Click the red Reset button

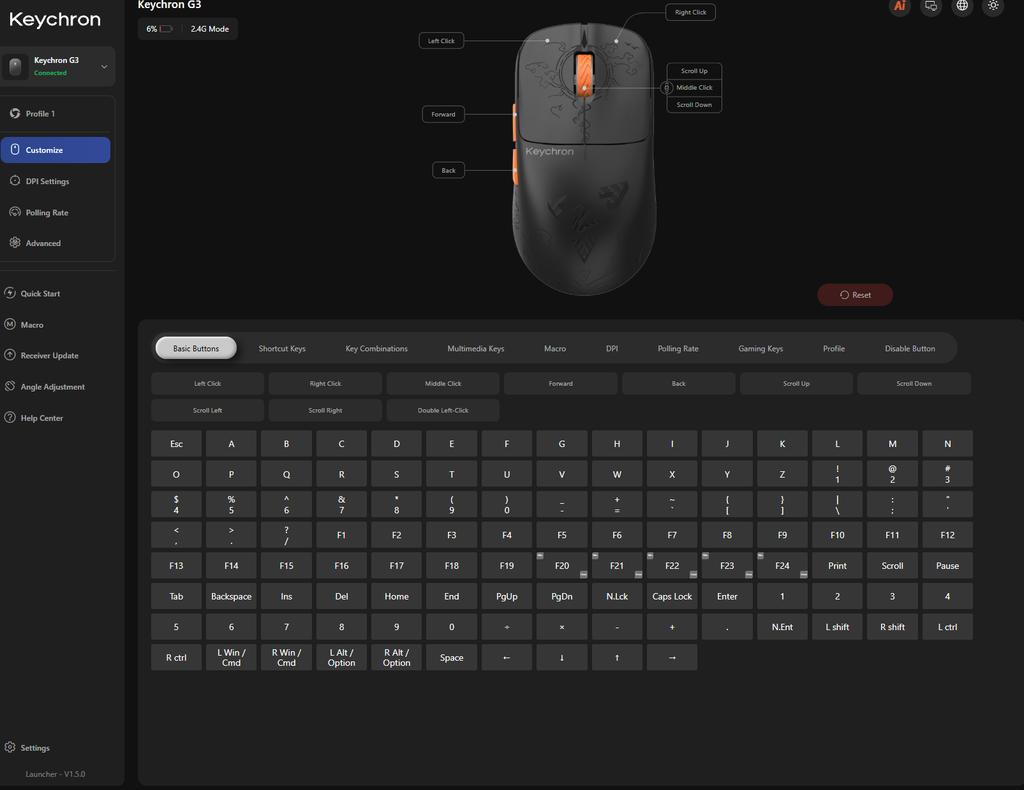[x=855, y=295]
